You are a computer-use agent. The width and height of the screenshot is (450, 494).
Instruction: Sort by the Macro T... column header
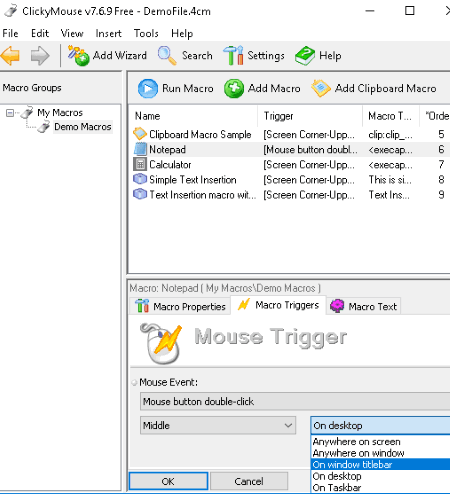(x=391, y=116)
